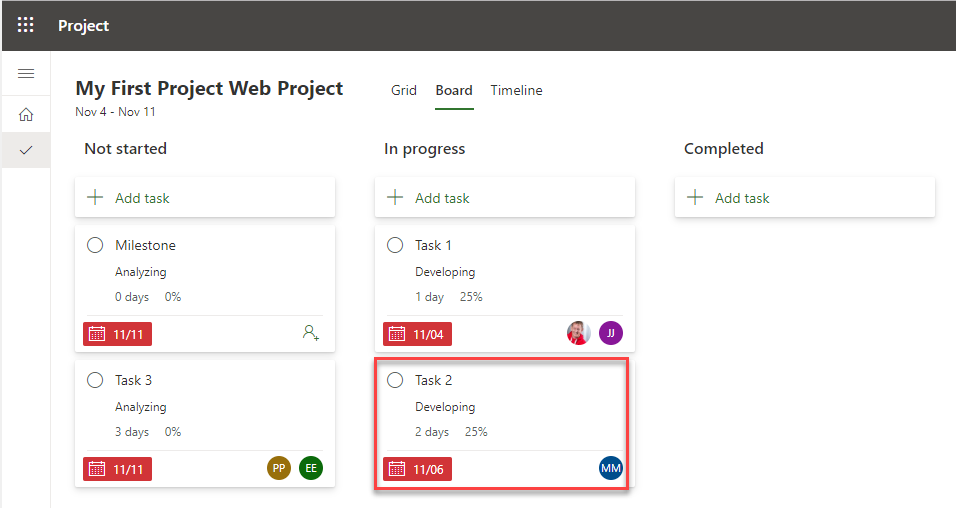Toggle the hamburger navigation menu
The image size is (956, 508).
[x=26, y=74]
